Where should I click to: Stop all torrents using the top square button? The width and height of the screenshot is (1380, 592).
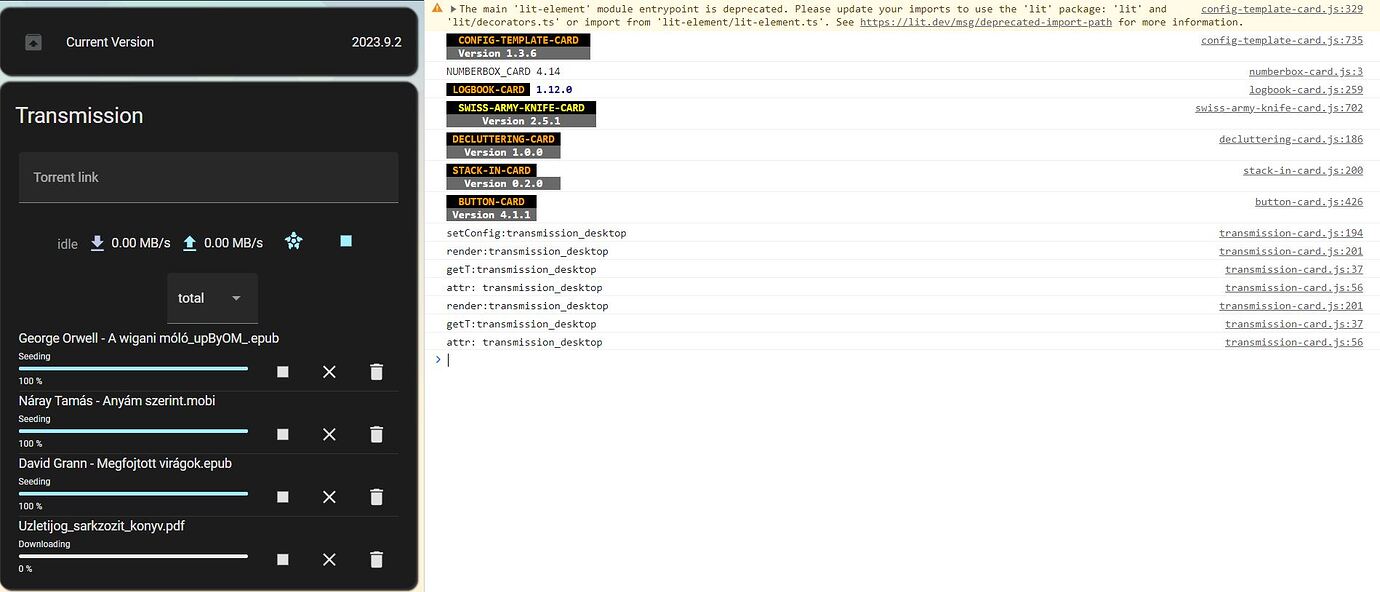click(346, 241)
